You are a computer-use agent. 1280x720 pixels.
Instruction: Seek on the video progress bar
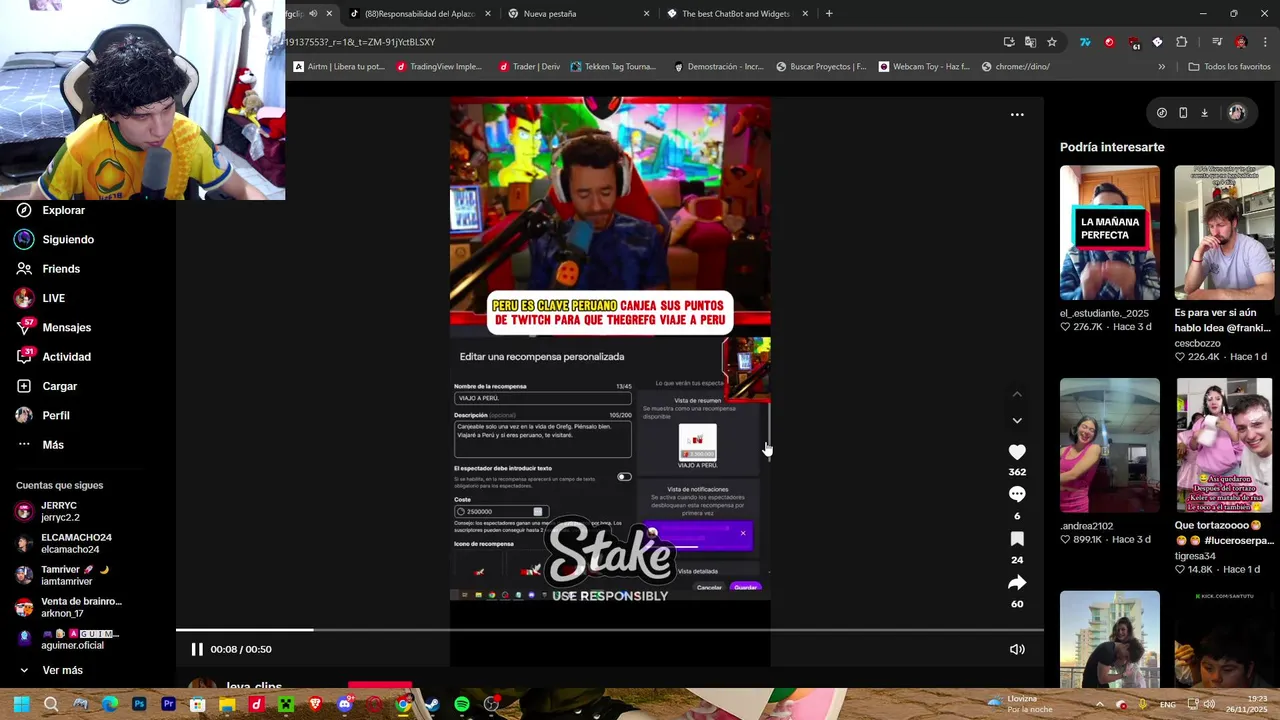point(610,630)
